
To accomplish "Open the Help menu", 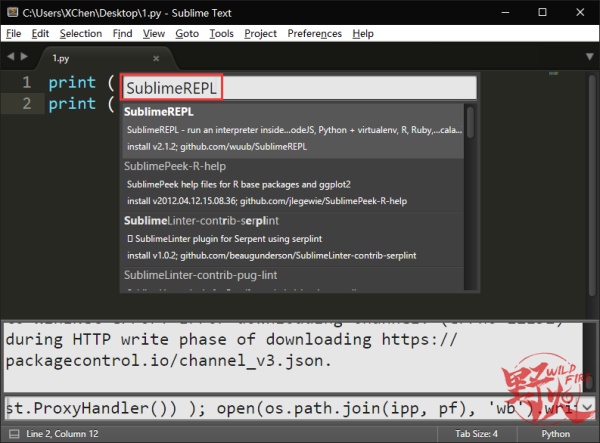I will tap(363, 34).
